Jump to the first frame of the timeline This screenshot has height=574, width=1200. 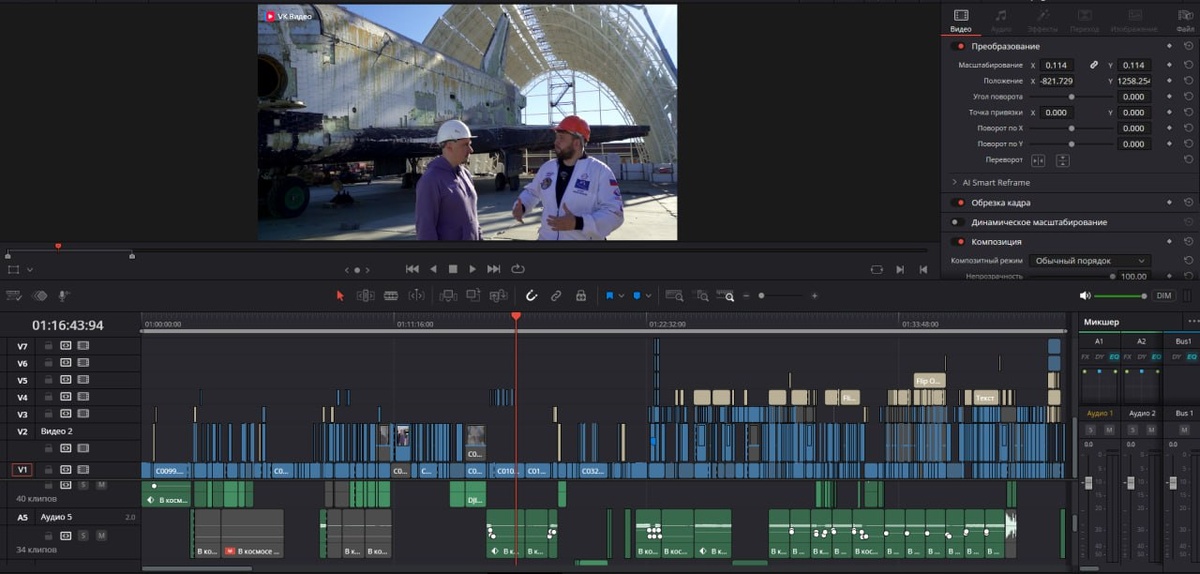click(x=412, y=269)
